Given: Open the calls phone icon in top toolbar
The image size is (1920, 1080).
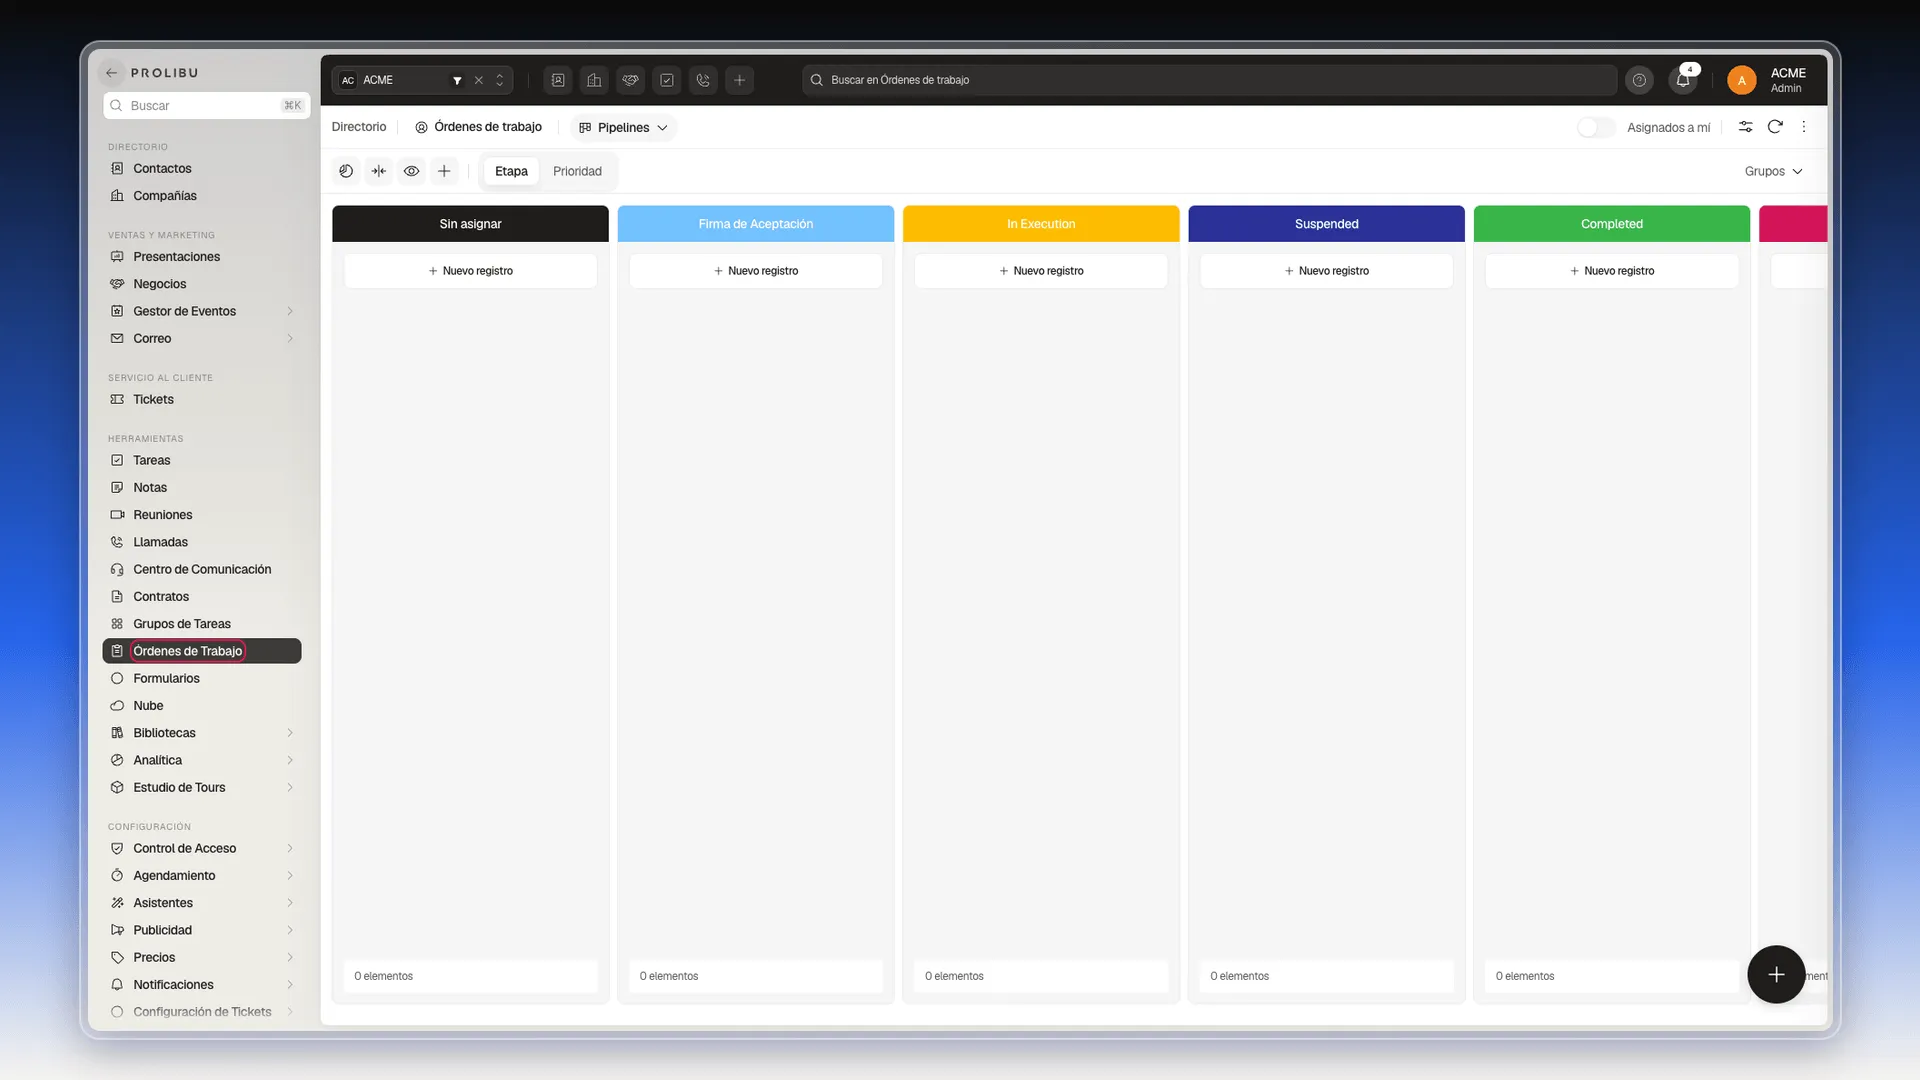Looking at the screenshot, I should pos(703,80).
